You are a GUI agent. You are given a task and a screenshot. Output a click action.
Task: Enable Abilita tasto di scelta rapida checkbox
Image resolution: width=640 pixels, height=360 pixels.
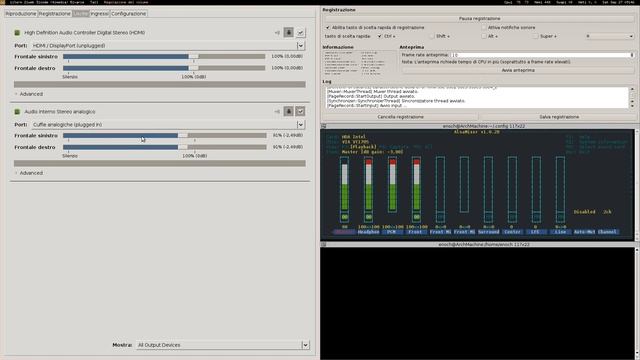328,27
